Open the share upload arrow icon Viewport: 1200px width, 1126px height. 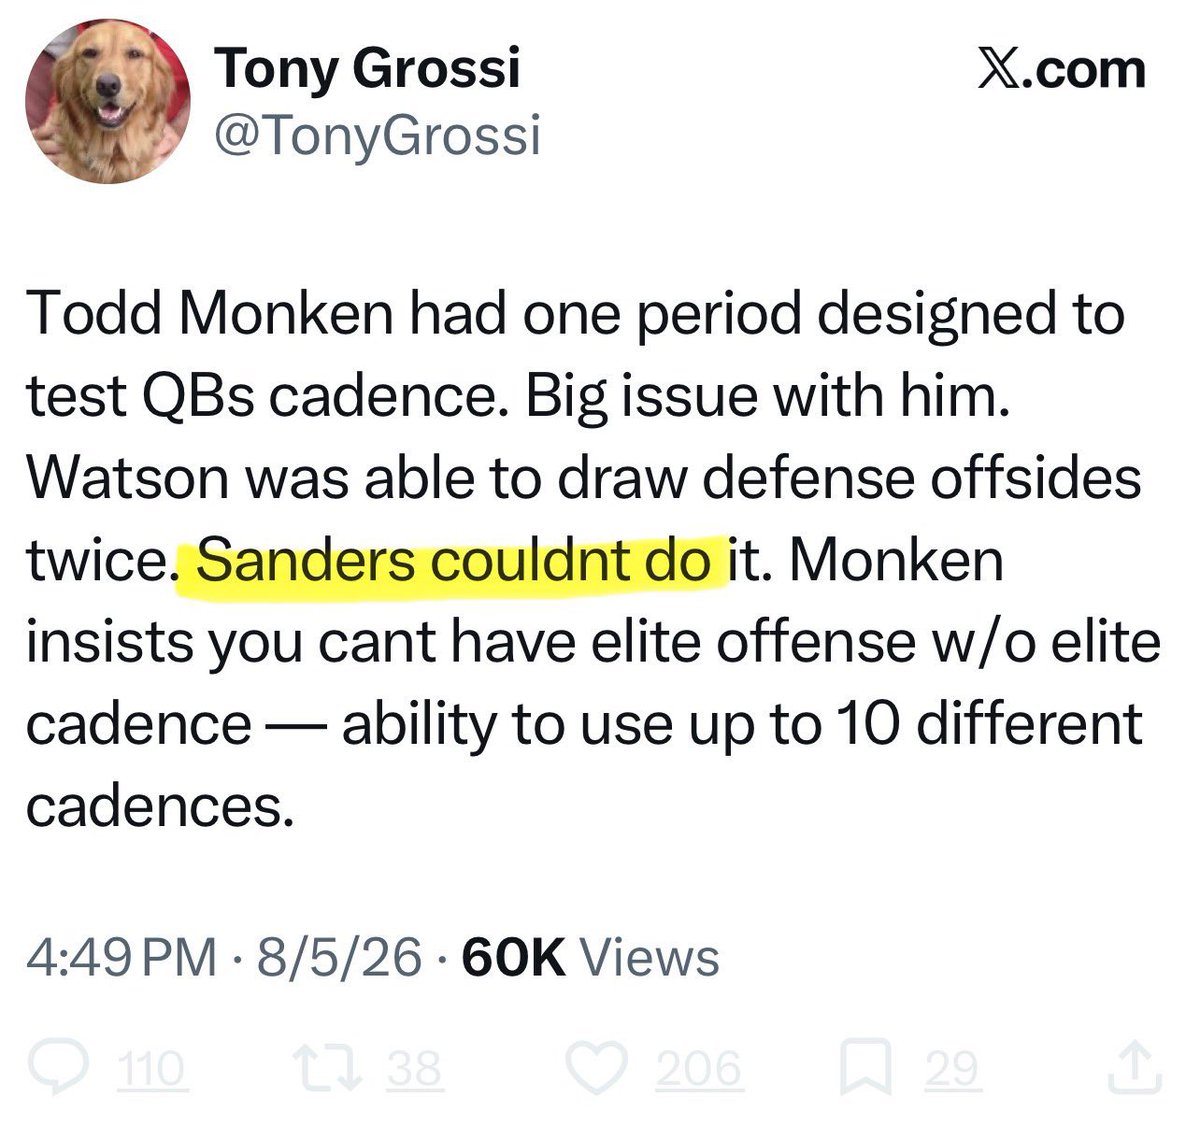[x=1137, y=1068]
